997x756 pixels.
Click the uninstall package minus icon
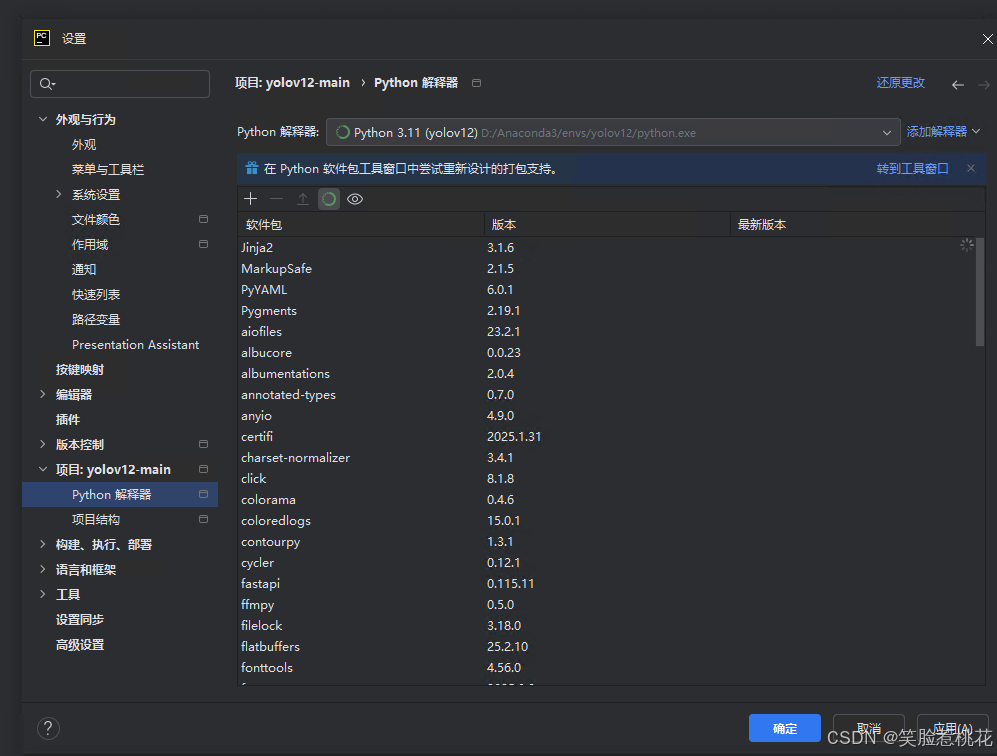[x=277, y=199]
